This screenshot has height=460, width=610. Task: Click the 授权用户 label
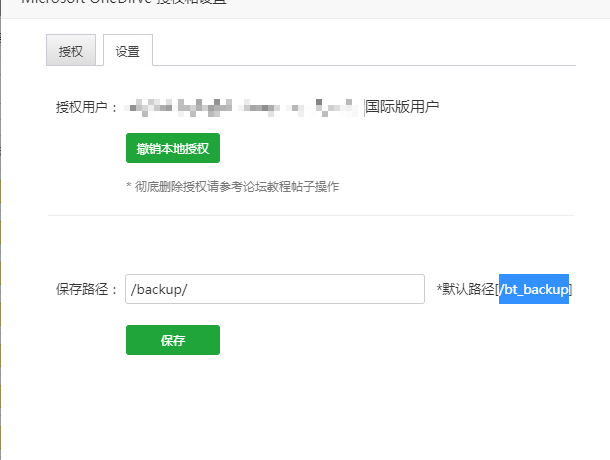pyautogui.click(x=86, y=107)
